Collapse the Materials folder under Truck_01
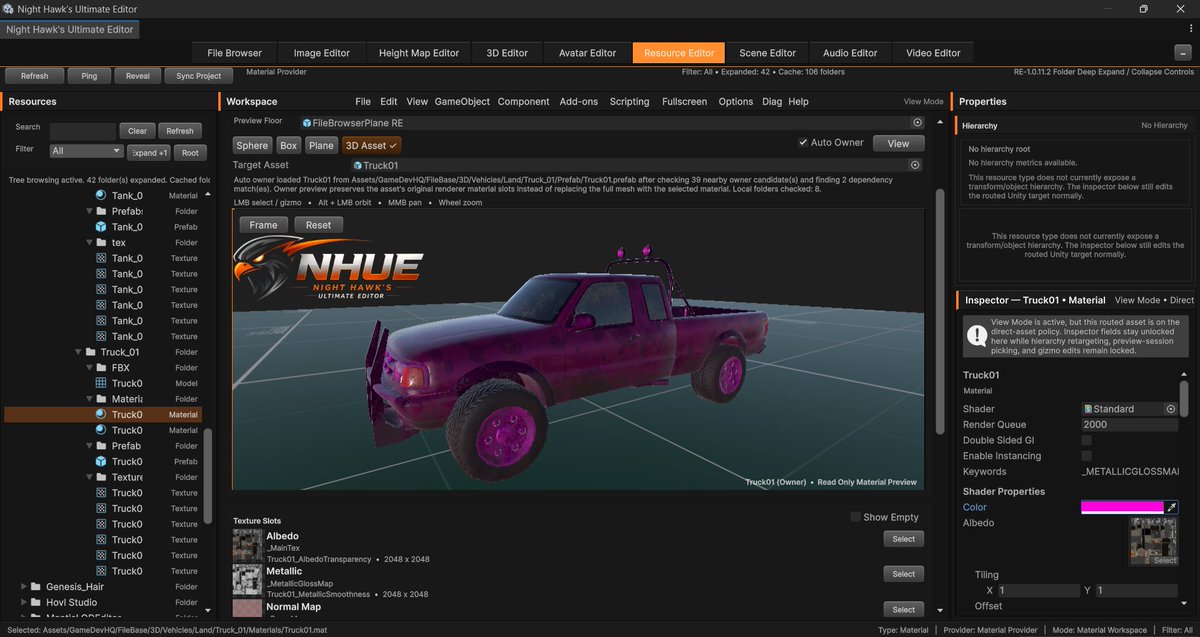This screenshot has height=637, width=1200. tap(89, 399)
